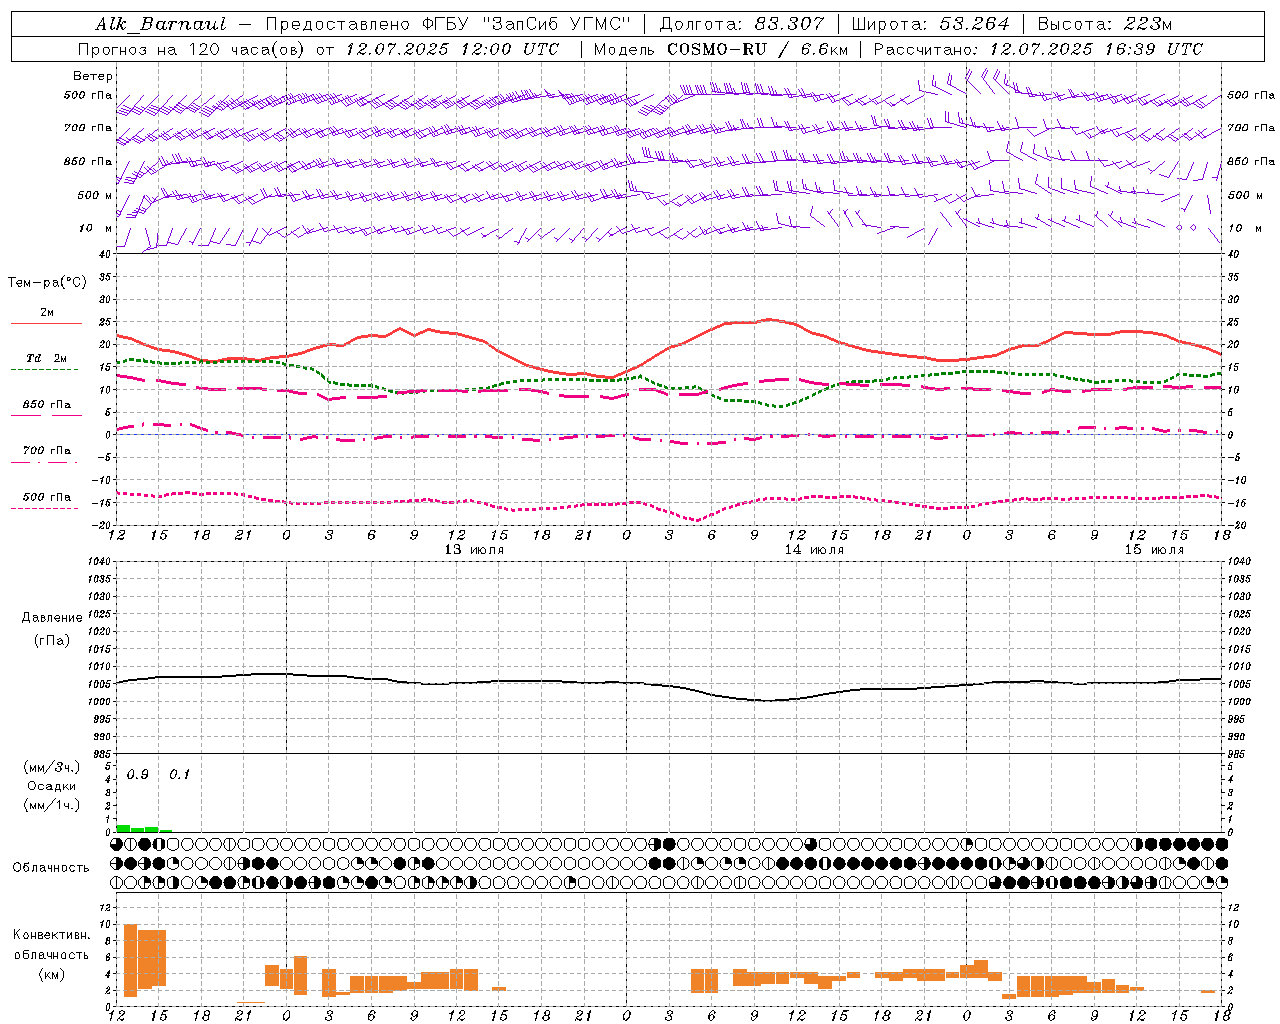Click 'Прогноз на 120 часа(ов)' forecast header
This screenshot has height=1024, width=1280.
pos(192,49)
